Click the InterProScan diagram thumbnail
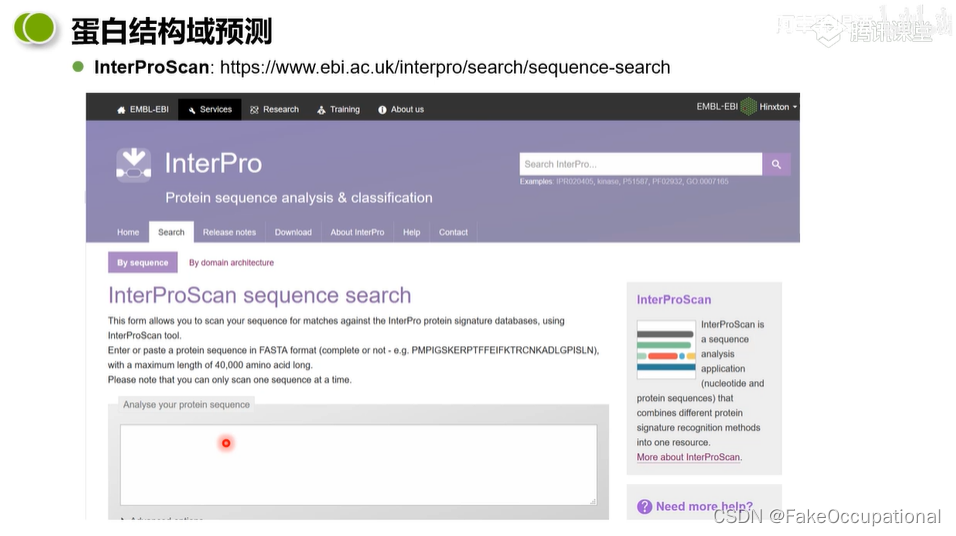Screen dimensions: 956x536 tap(666, 350)
